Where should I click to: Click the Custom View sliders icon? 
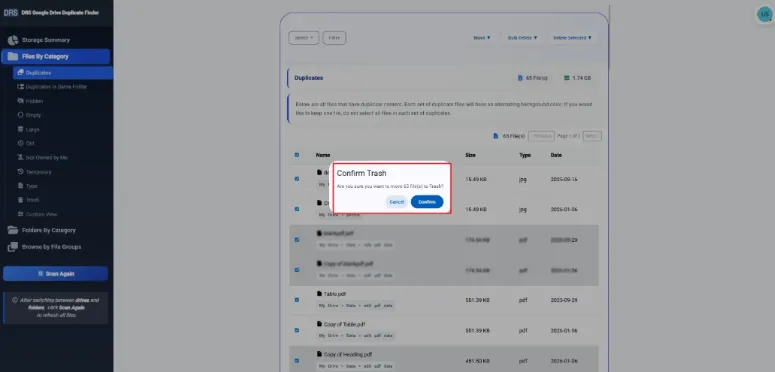click(x=20, y=214)
